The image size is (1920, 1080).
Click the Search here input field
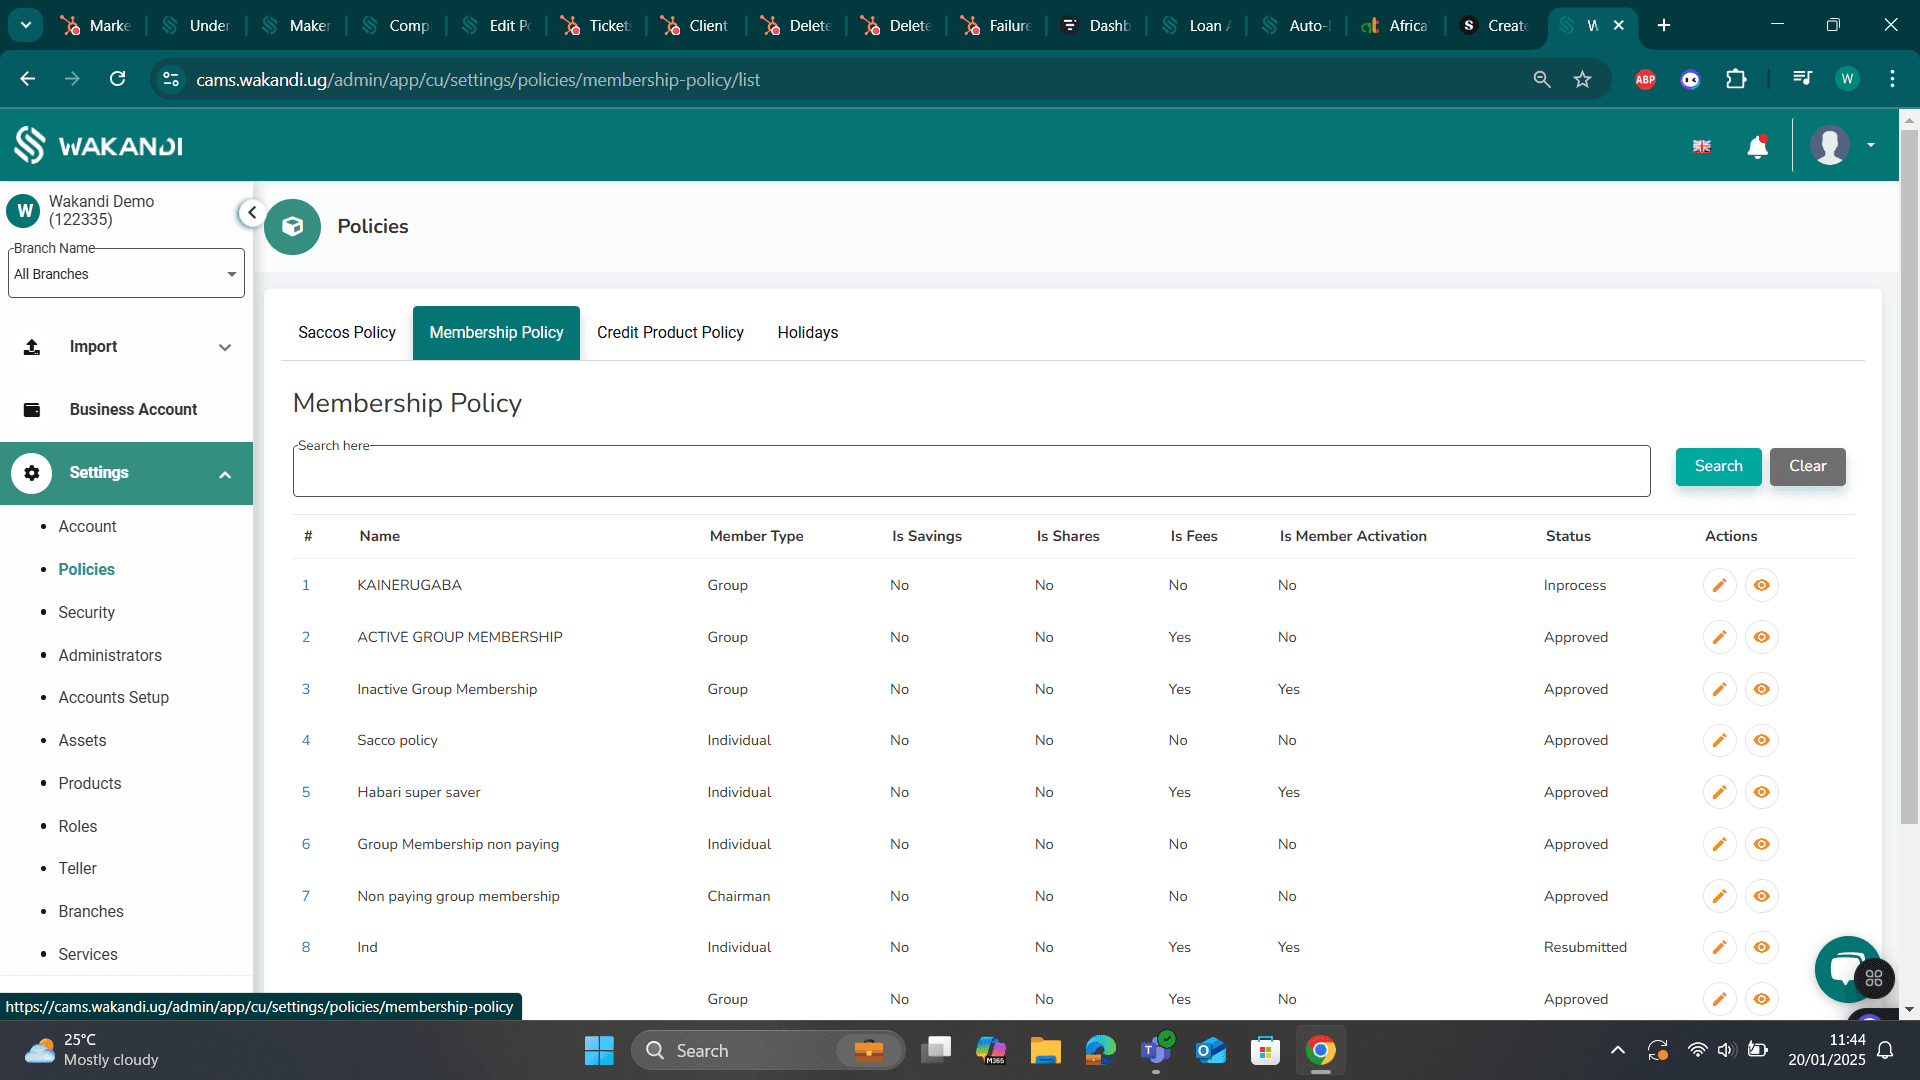(x=971, y=472)
